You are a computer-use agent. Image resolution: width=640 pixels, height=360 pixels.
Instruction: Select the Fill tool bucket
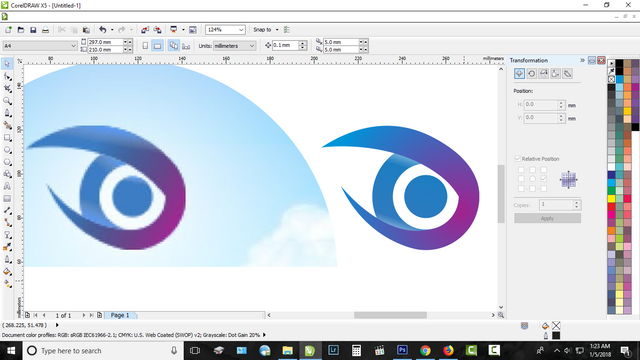(x=7, y=271)
